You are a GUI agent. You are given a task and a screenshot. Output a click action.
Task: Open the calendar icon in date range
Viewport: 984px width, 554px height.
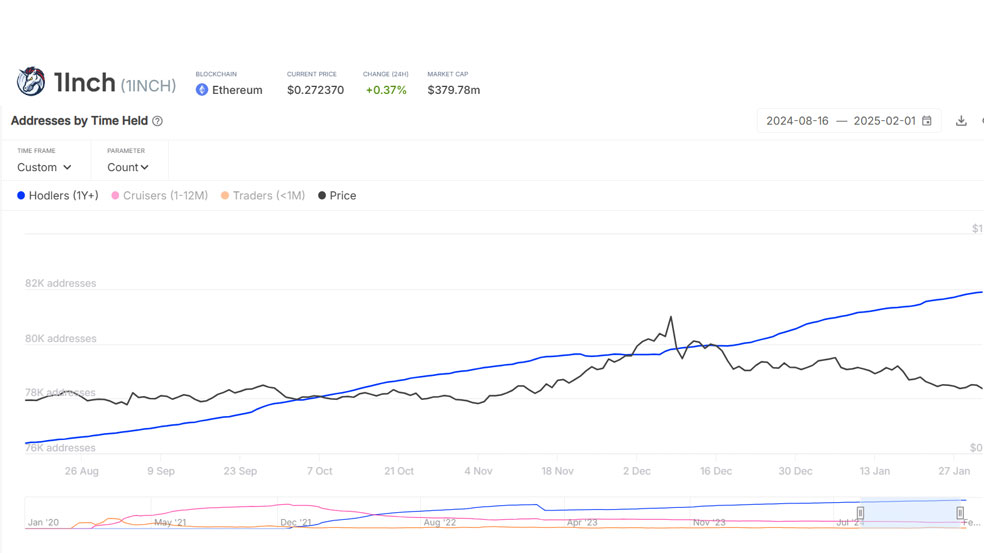point(927,120)
